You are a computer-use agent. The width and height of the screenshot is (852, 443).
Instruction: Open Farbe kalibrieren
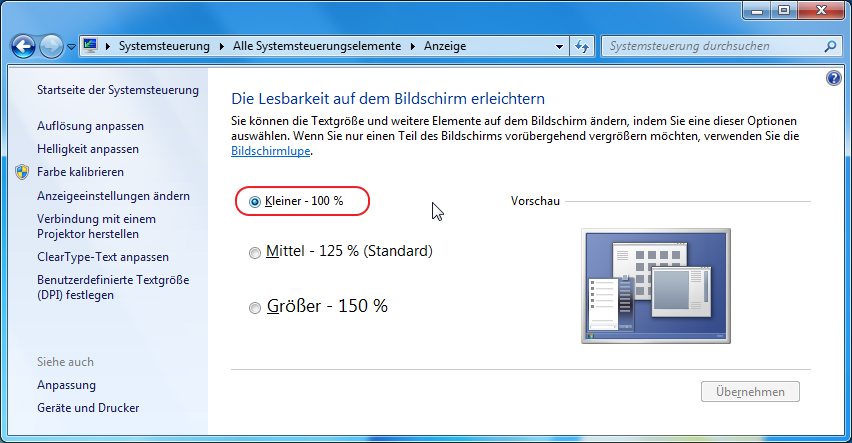80,172
